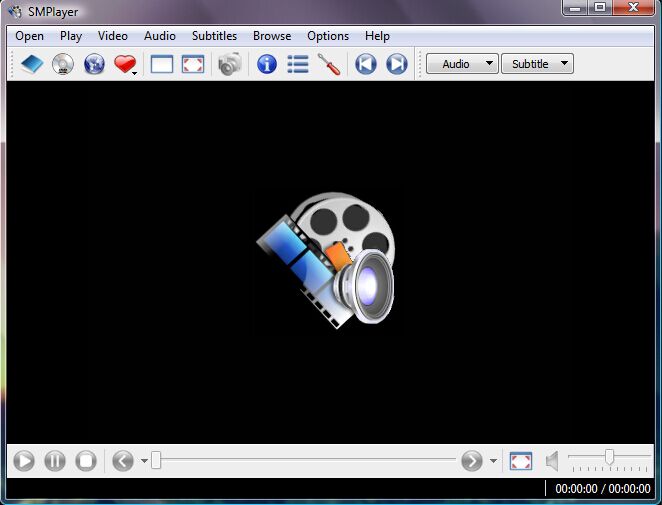662x505 pixels.
Task: Open preferences with the tools icon
Action: tap(329, 65)
